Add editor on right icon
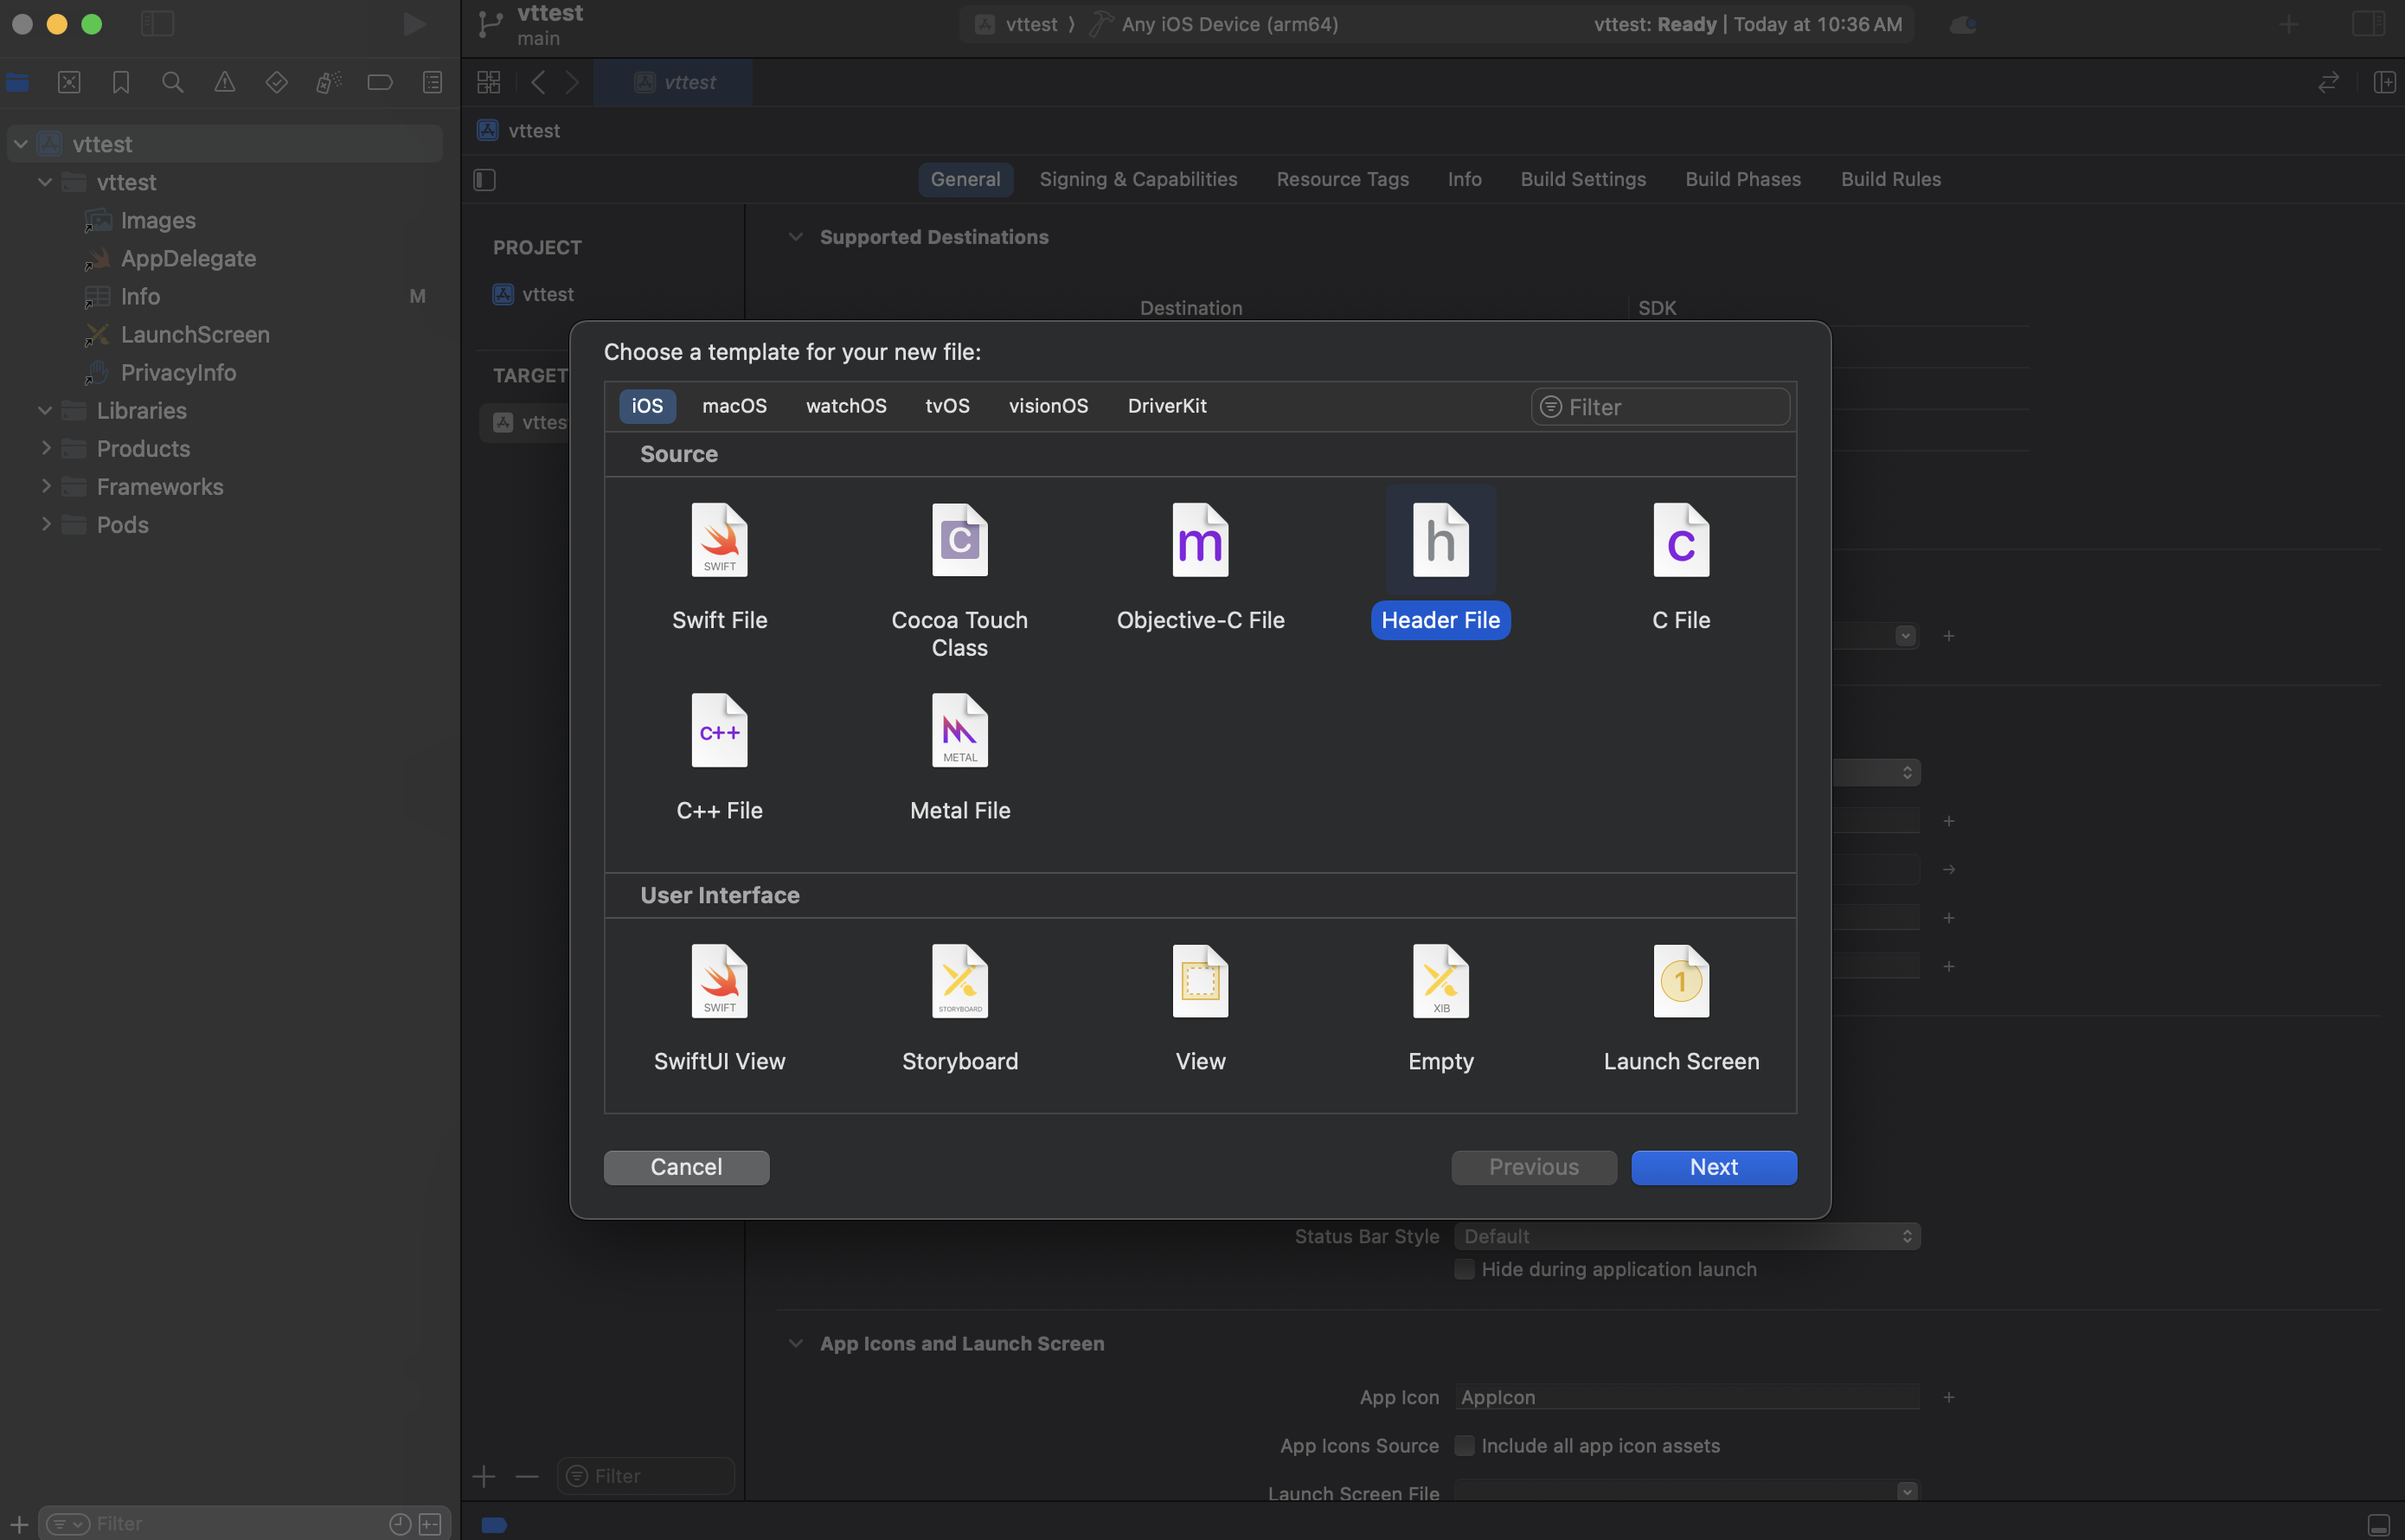This screenshot has height=1540, width=2405. [2384, 82]
